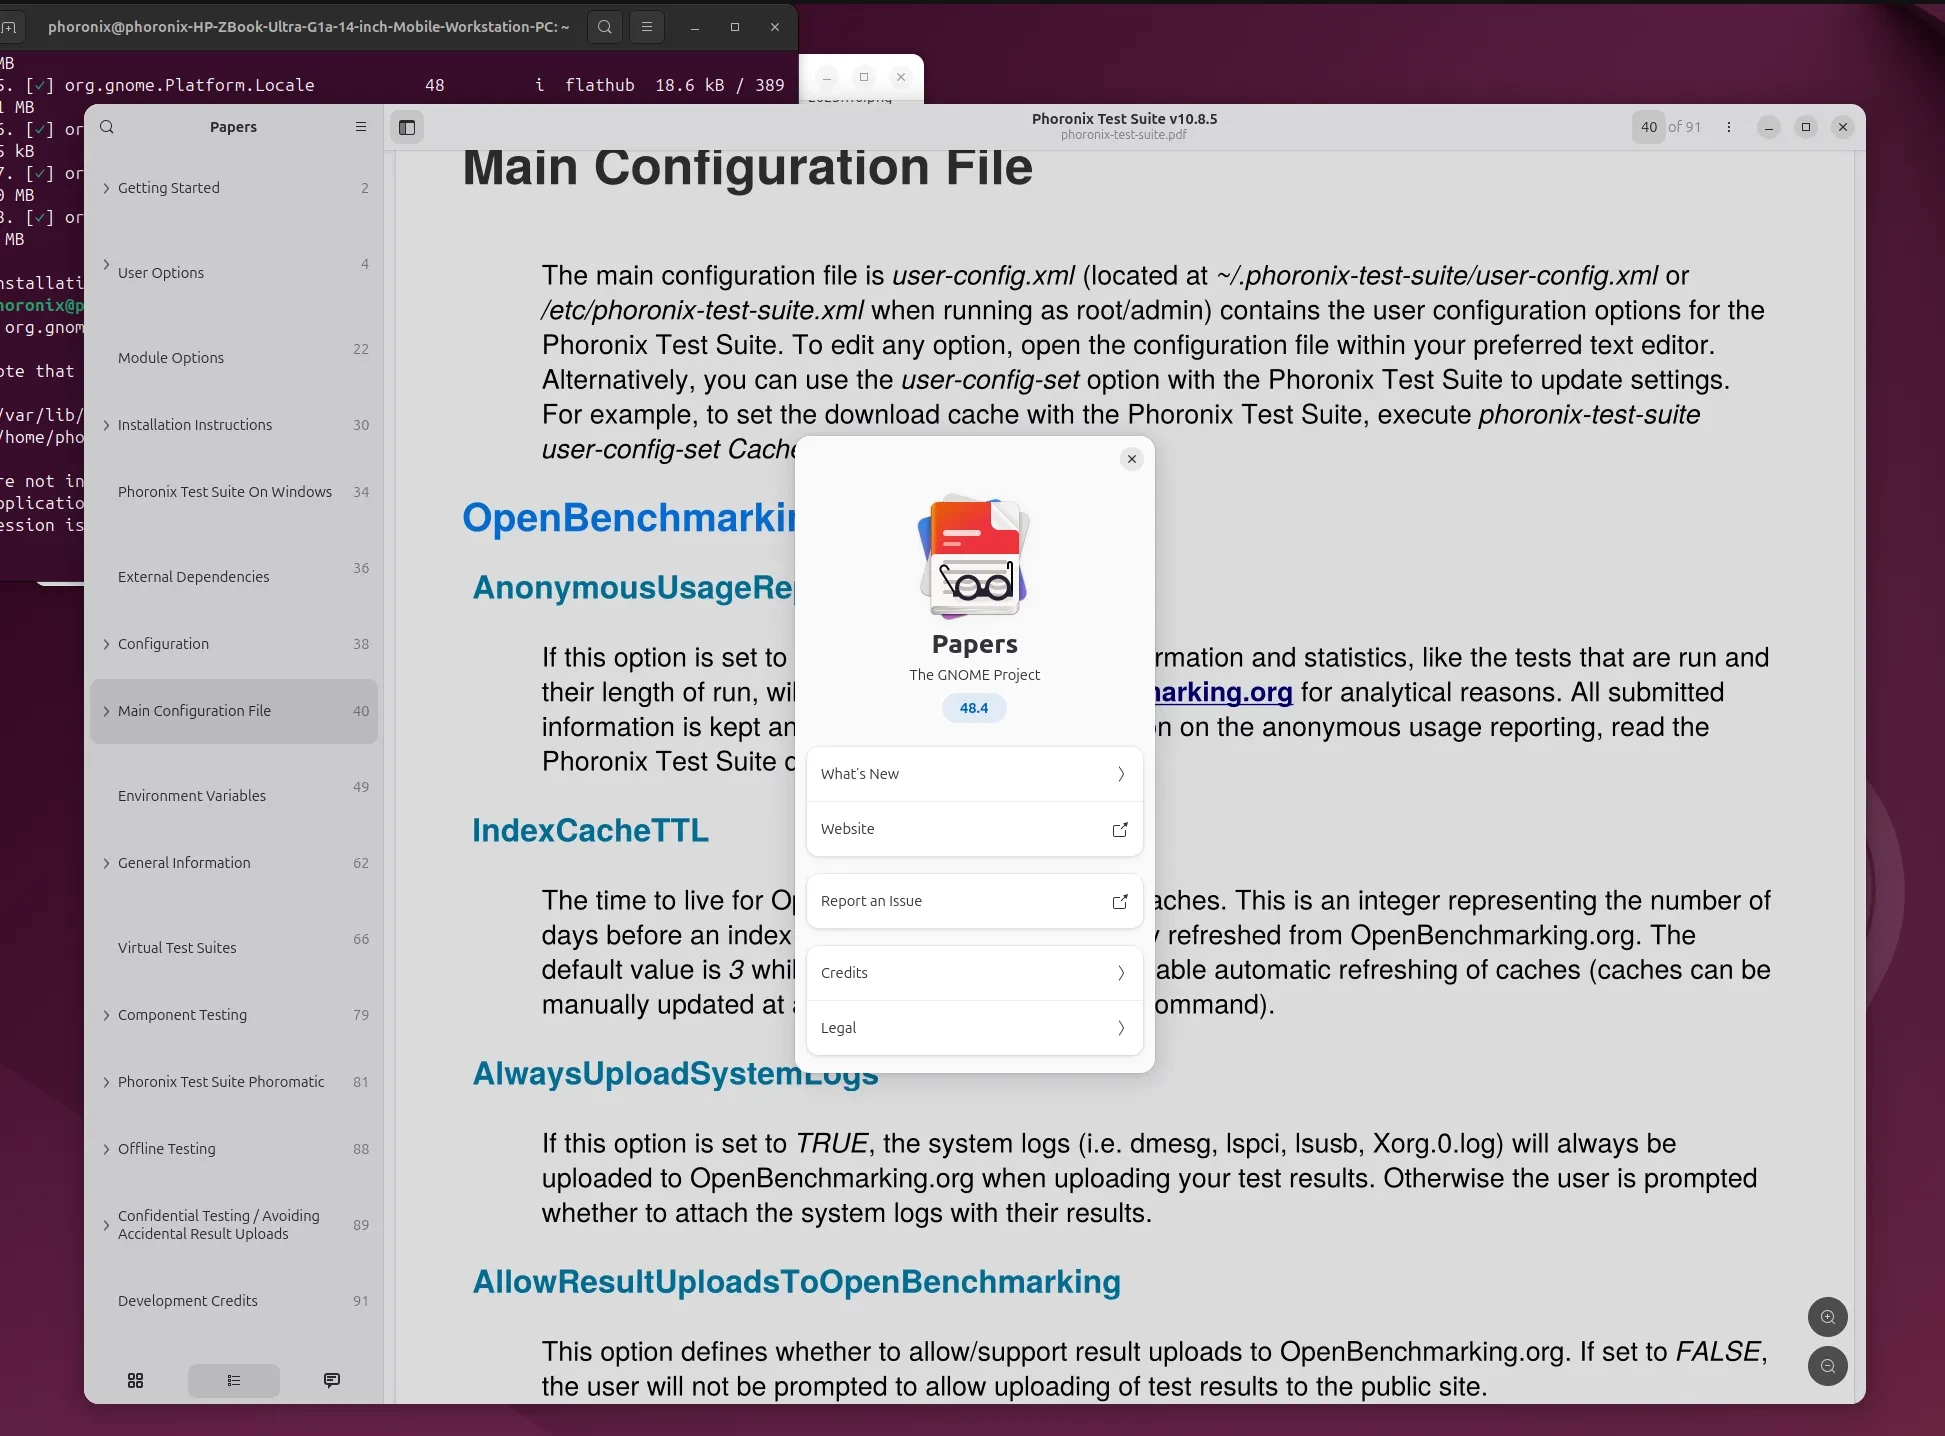
Task: Switch to outline view in sidebar
Action: pos(234,1380)
